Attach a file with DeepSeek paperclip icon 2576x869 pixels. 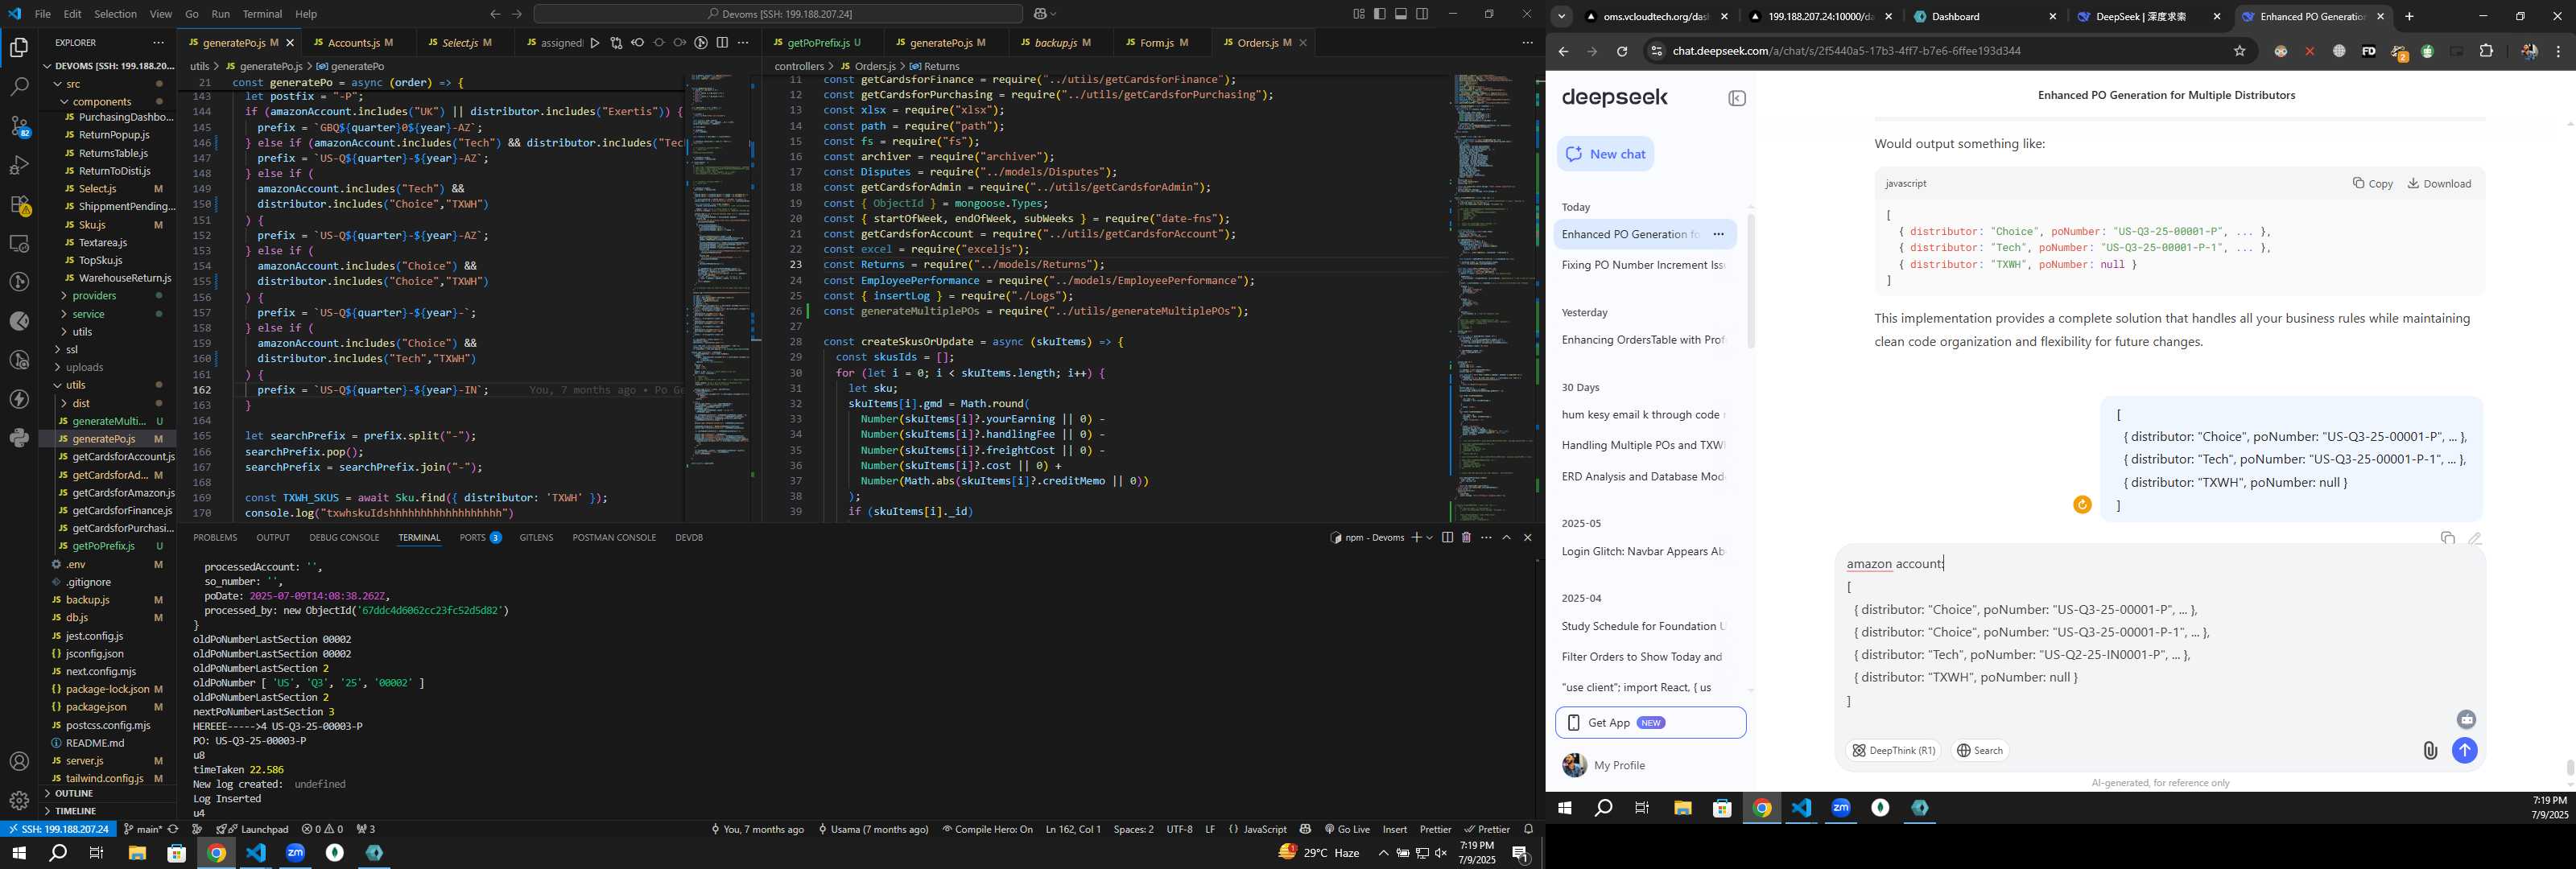point(2430,751)
